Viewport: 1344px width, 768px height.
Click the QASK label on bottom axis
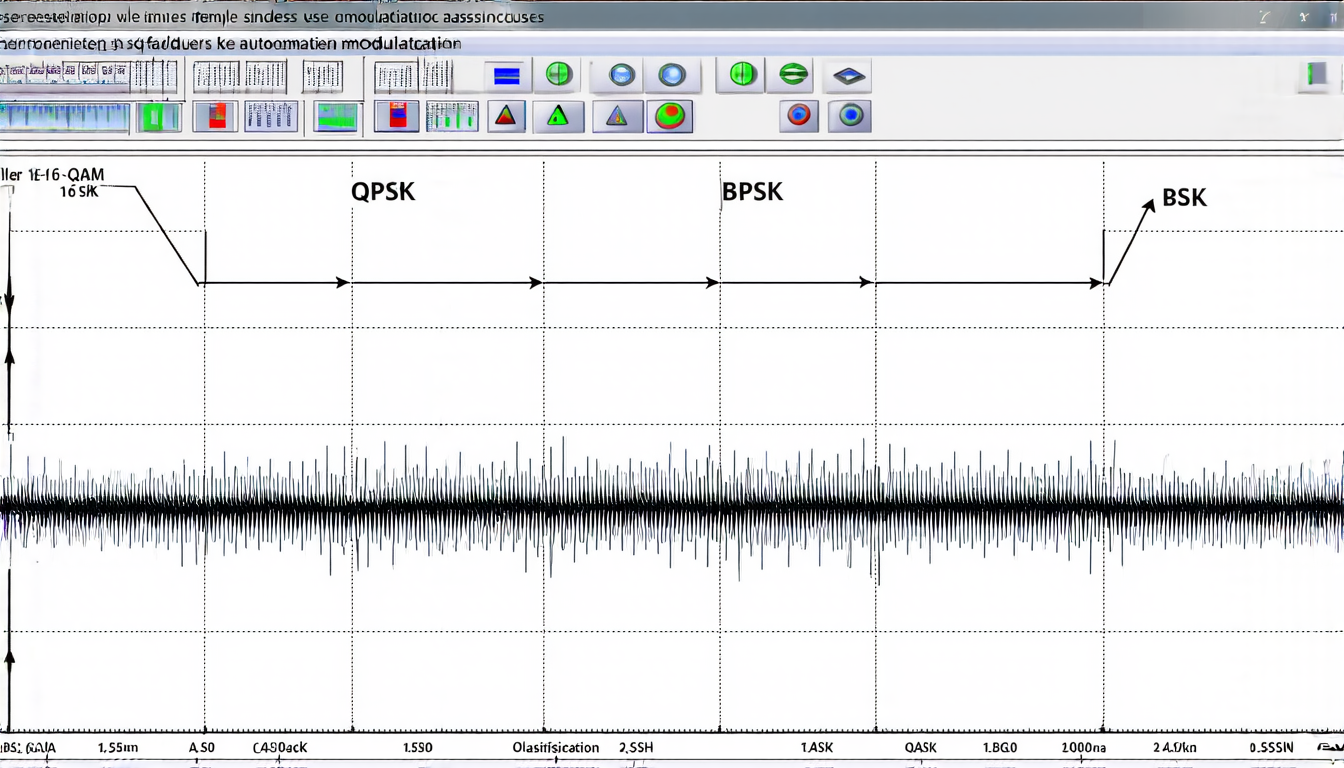click(920, 747)
